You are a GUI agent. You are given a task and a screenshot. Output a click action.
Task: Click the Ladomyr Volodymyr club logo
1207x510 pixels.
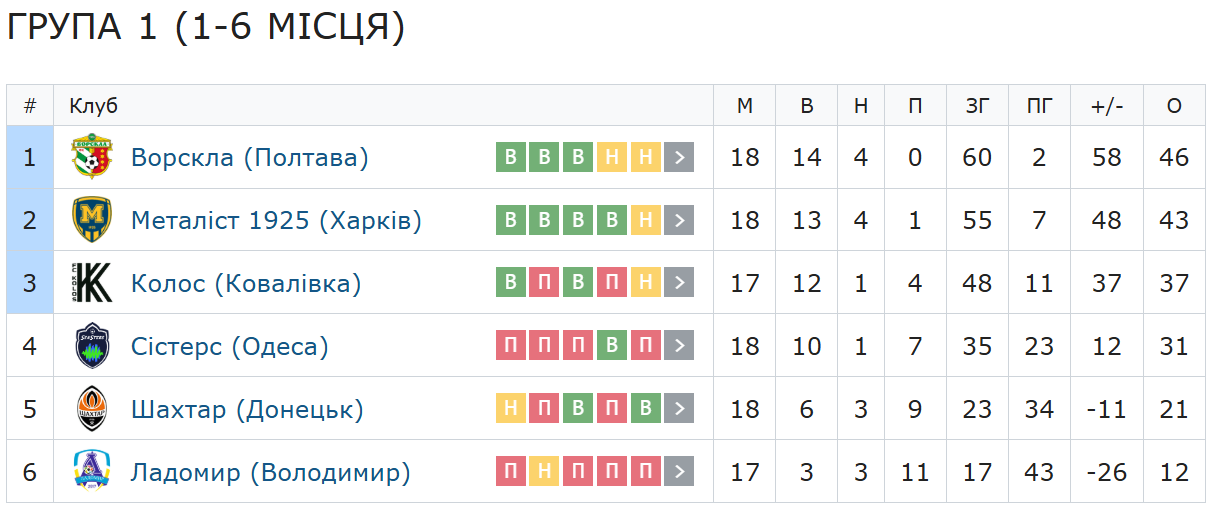(x=91, y=471)
